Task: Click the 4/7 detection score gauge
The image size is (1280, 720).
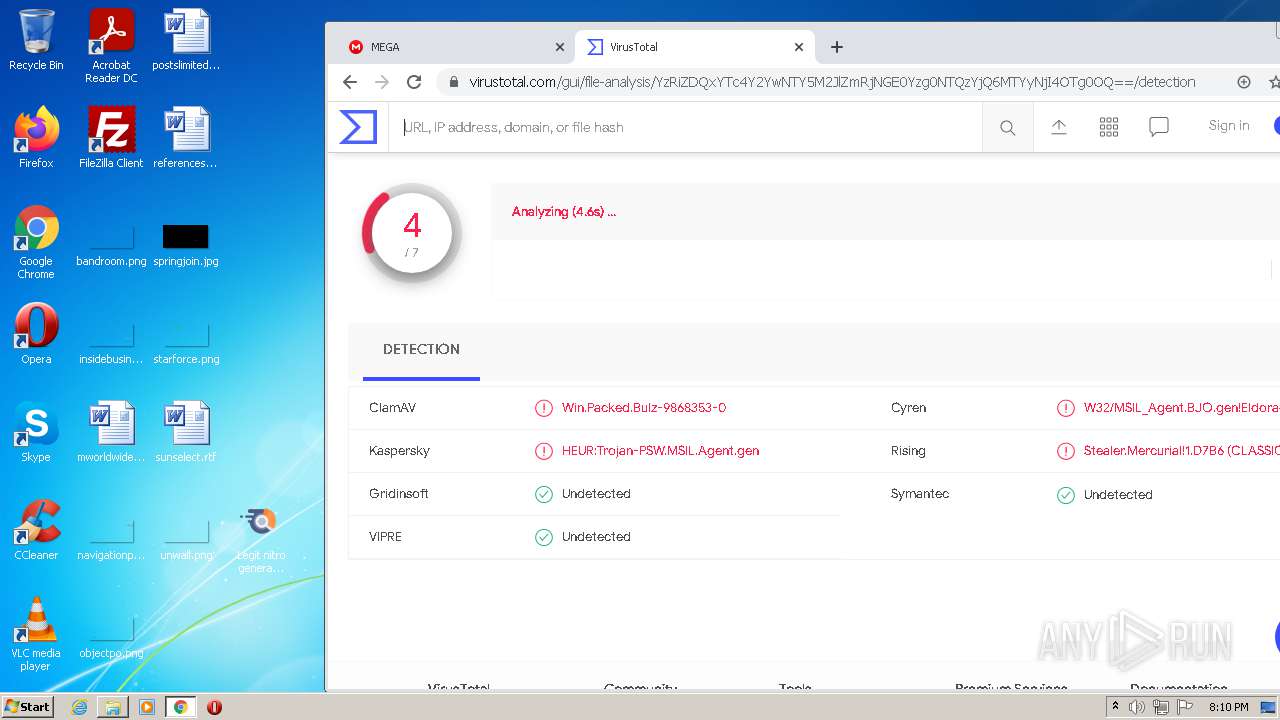Action: pos(411,233)
